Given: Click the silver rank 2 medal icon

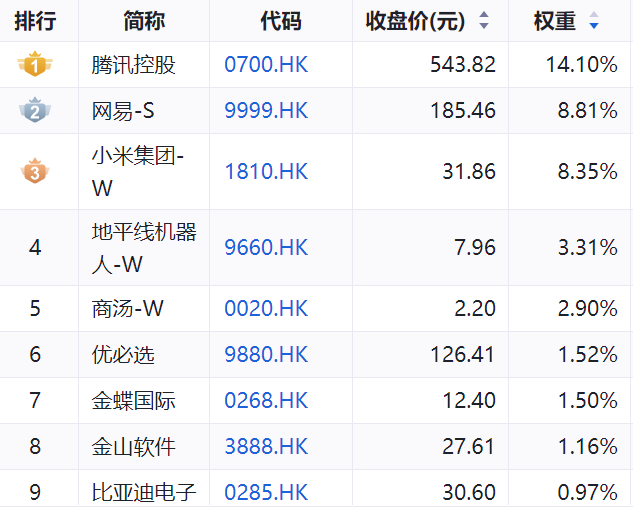Looking at the screenshot, I should point(35,110).
